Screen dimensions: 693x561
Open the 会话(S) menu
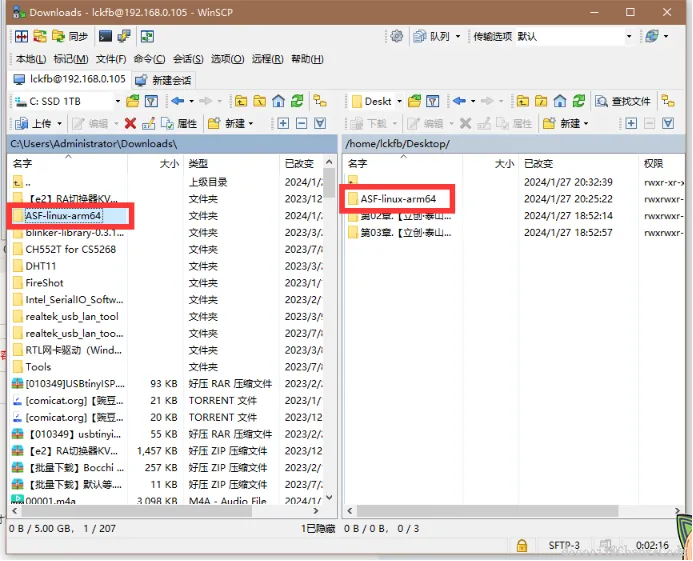188,59
